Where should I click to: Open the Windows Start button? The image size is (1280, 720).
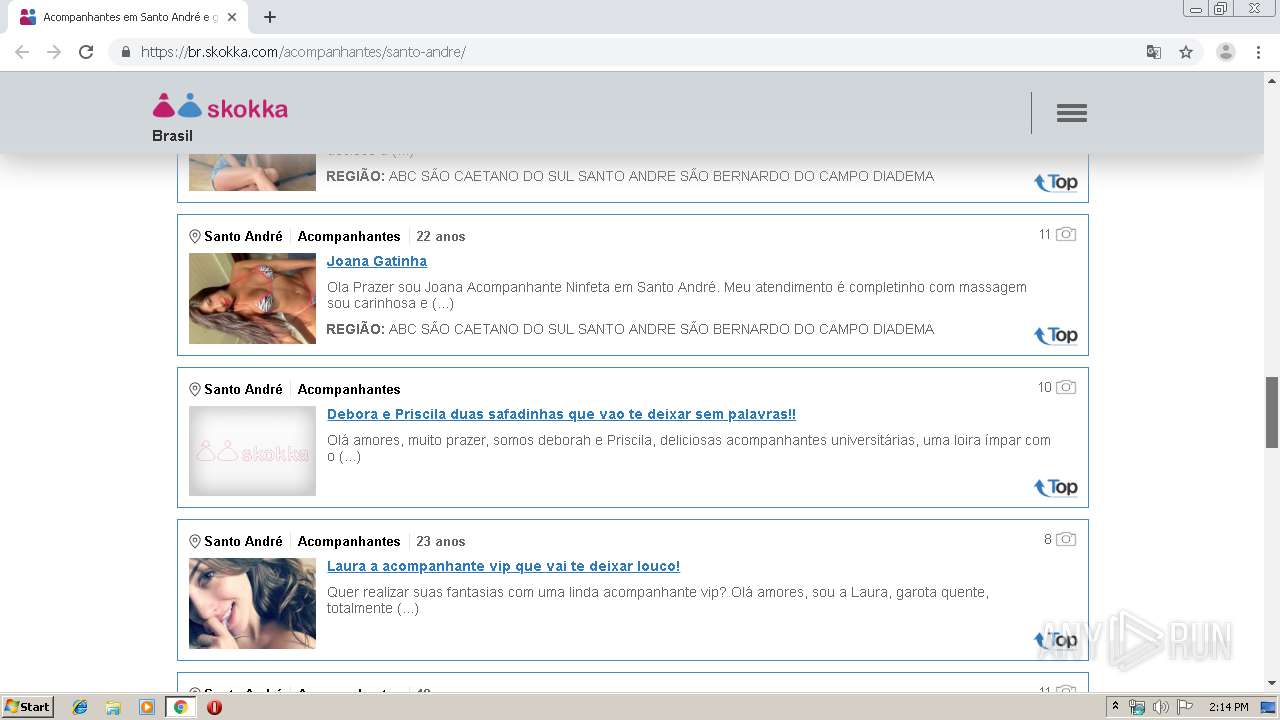click(x=28, y=707)
